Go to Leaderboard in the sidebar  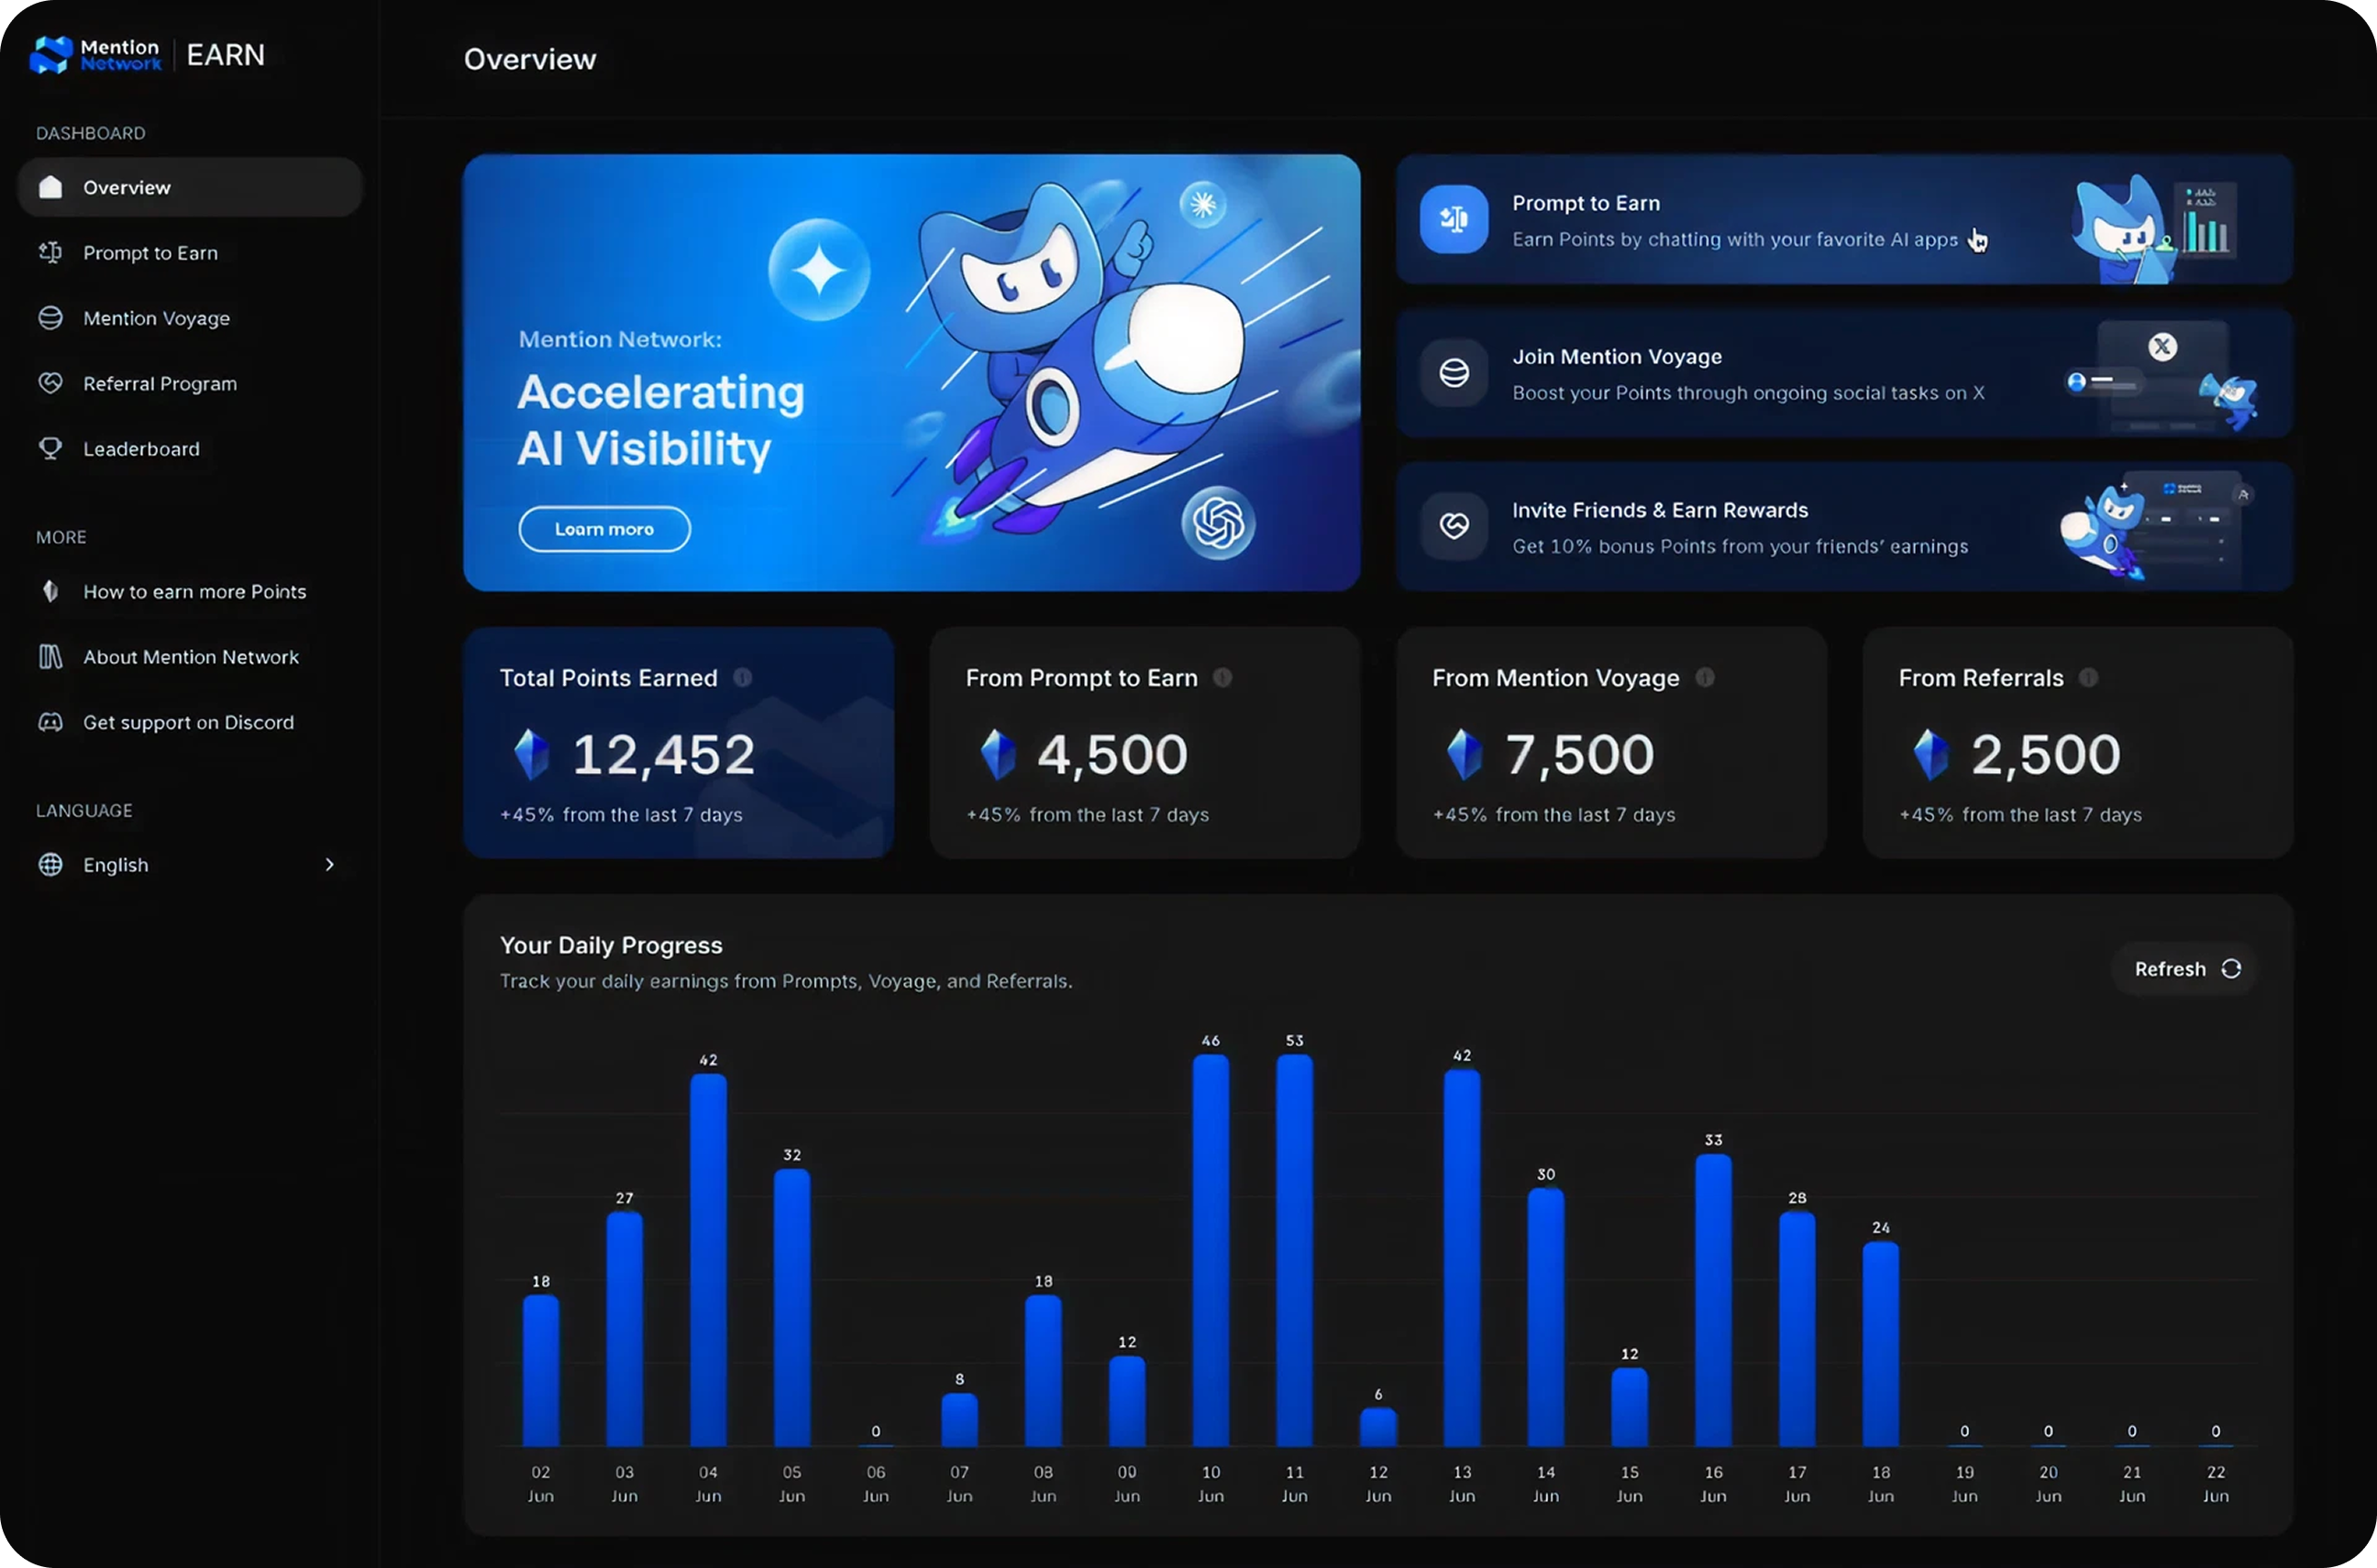[141, 449]
